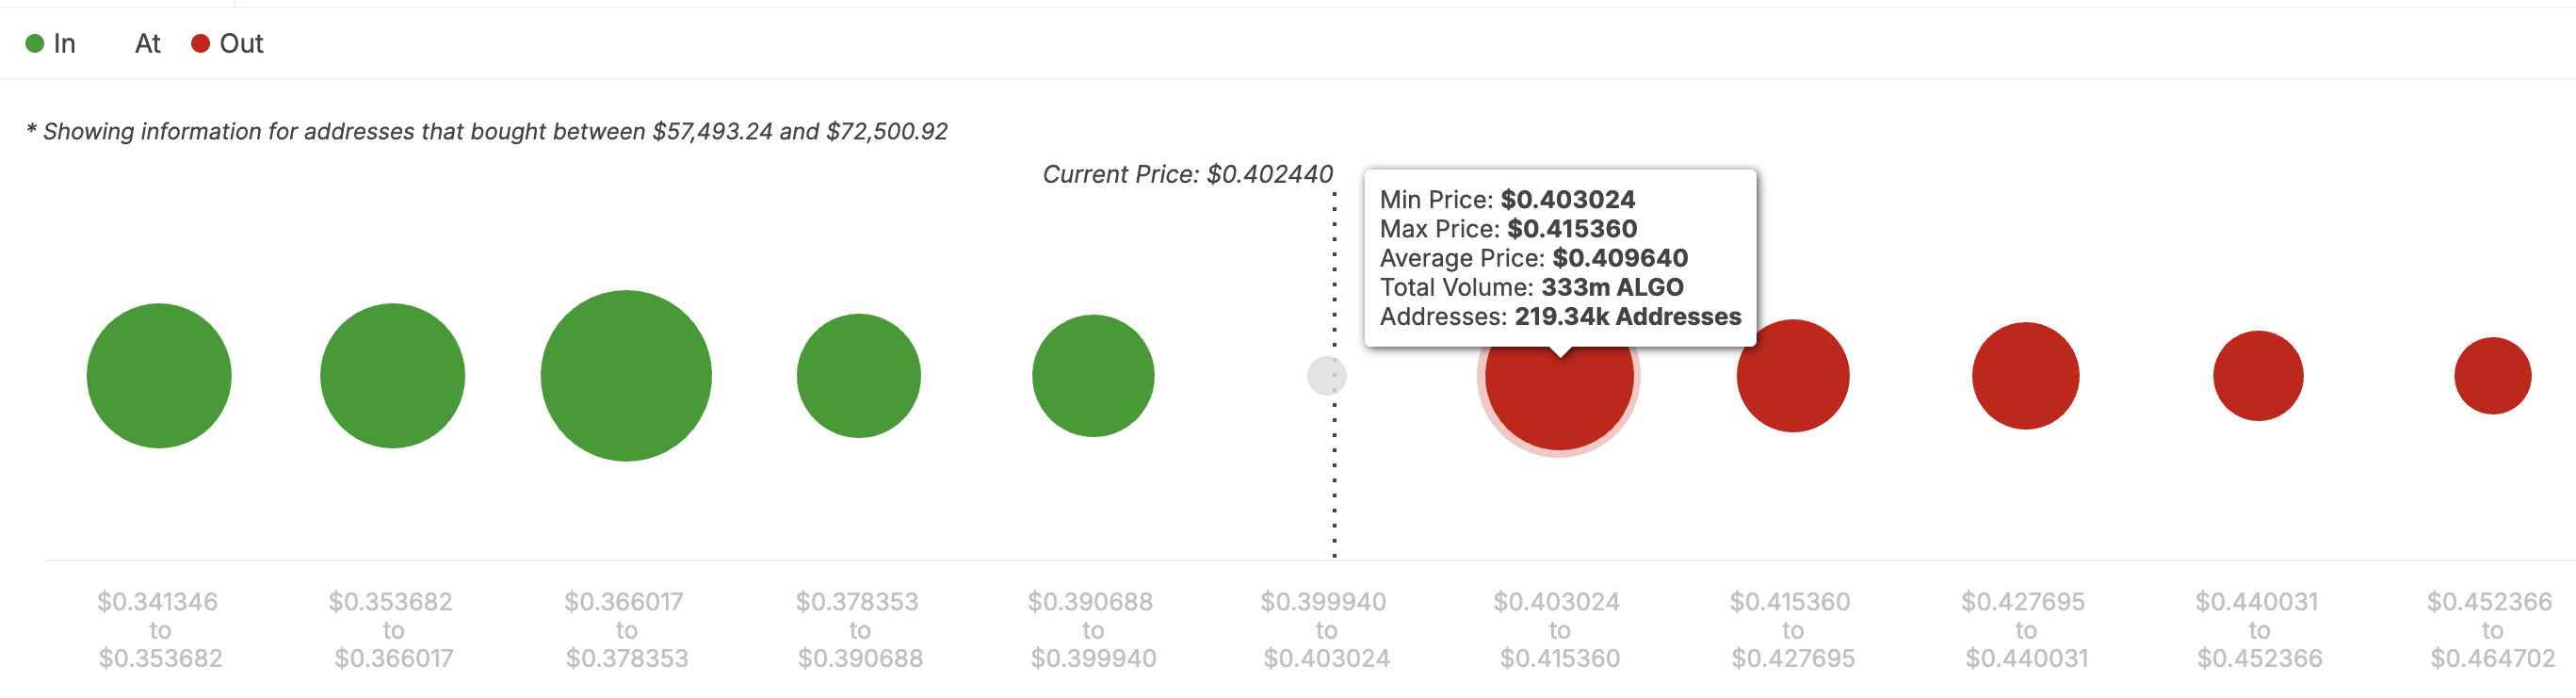Click the note about addresses that bought
Viewport: 2576px width, 698px height.
[487, 131]
